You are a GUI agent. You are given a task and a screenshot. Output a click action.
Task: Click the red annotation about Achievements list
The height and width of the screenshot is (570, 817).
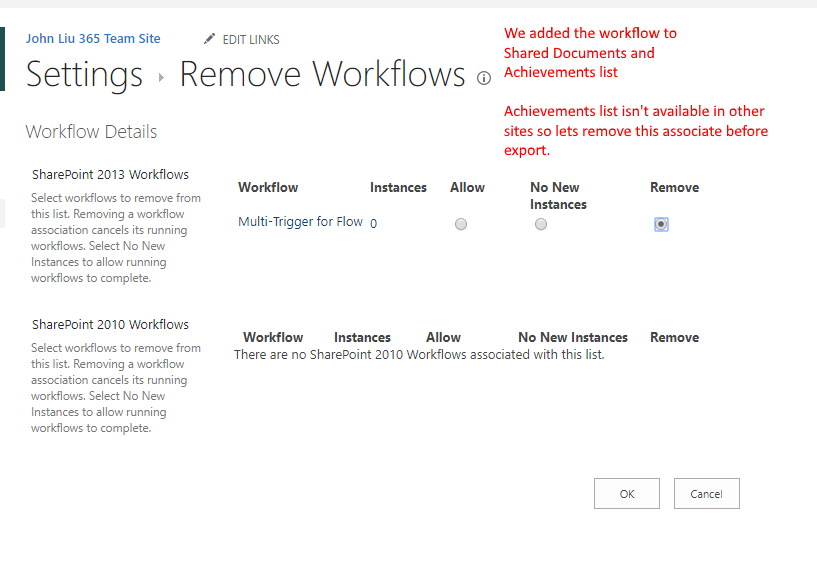tap(635, 131)
